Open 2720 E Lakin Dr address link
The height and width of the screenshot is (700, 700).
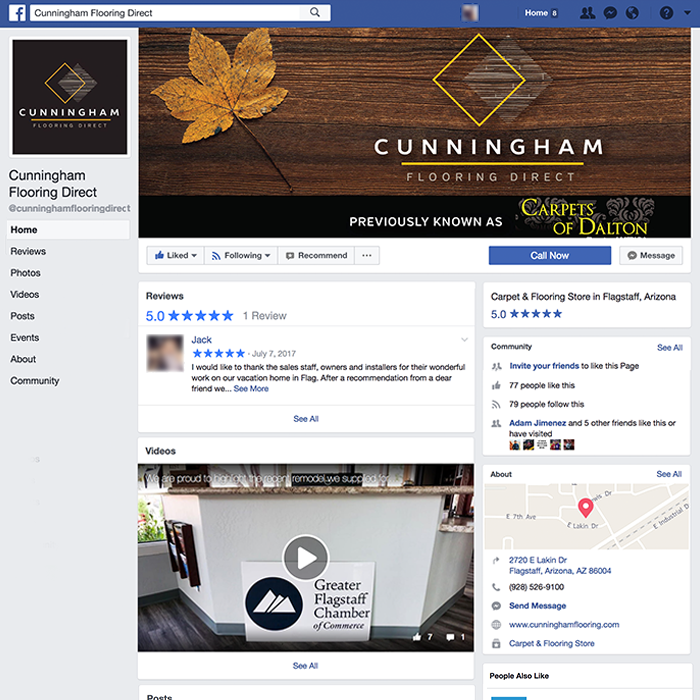560,565
